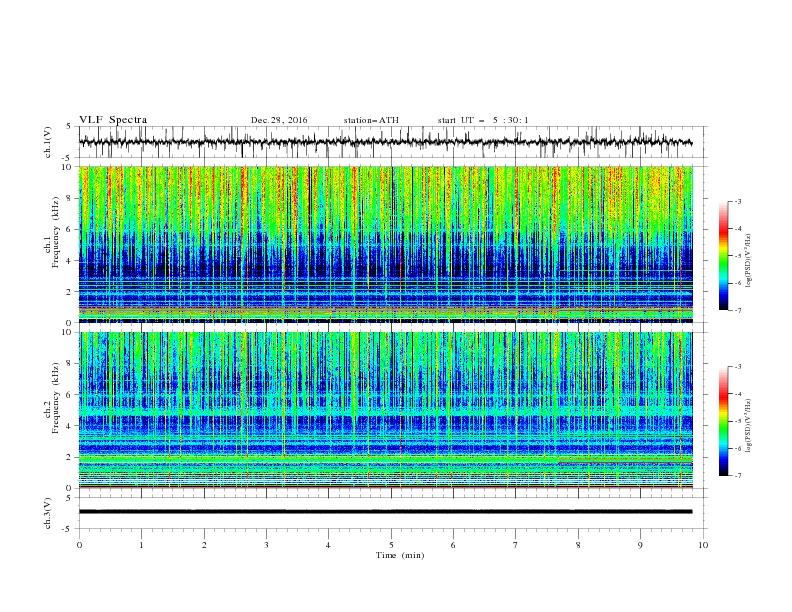Viewport: 792px width, 612px height.
Task: Click time axis tick label "0"
Action: 79,545
